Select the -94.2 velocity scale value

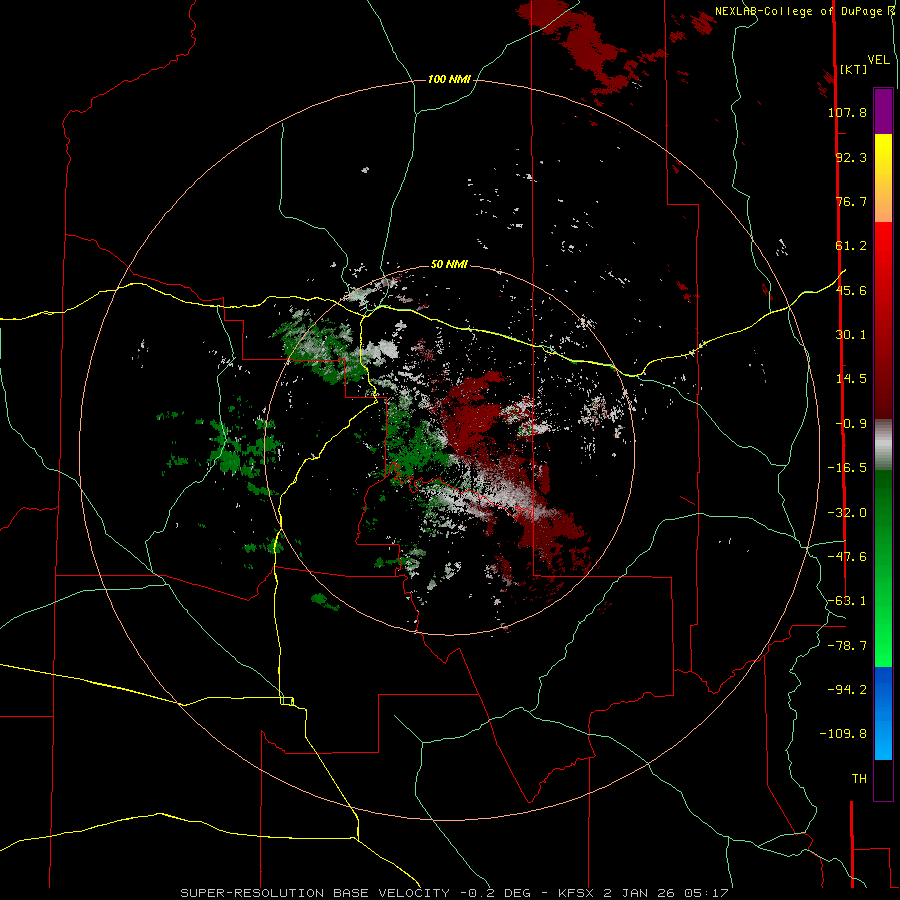coord(847,690)
